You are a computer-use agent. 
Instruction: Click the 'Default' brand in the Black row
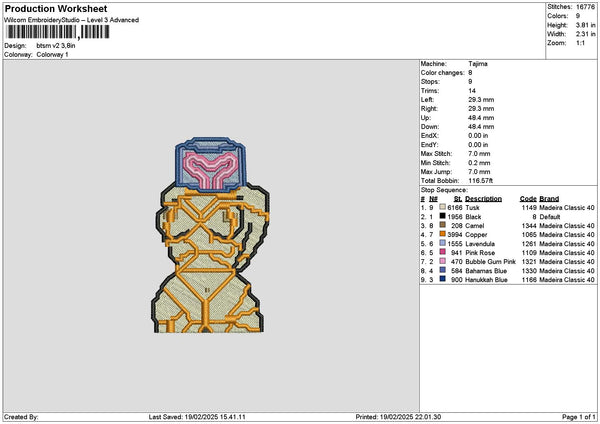(x=550, y=217)
